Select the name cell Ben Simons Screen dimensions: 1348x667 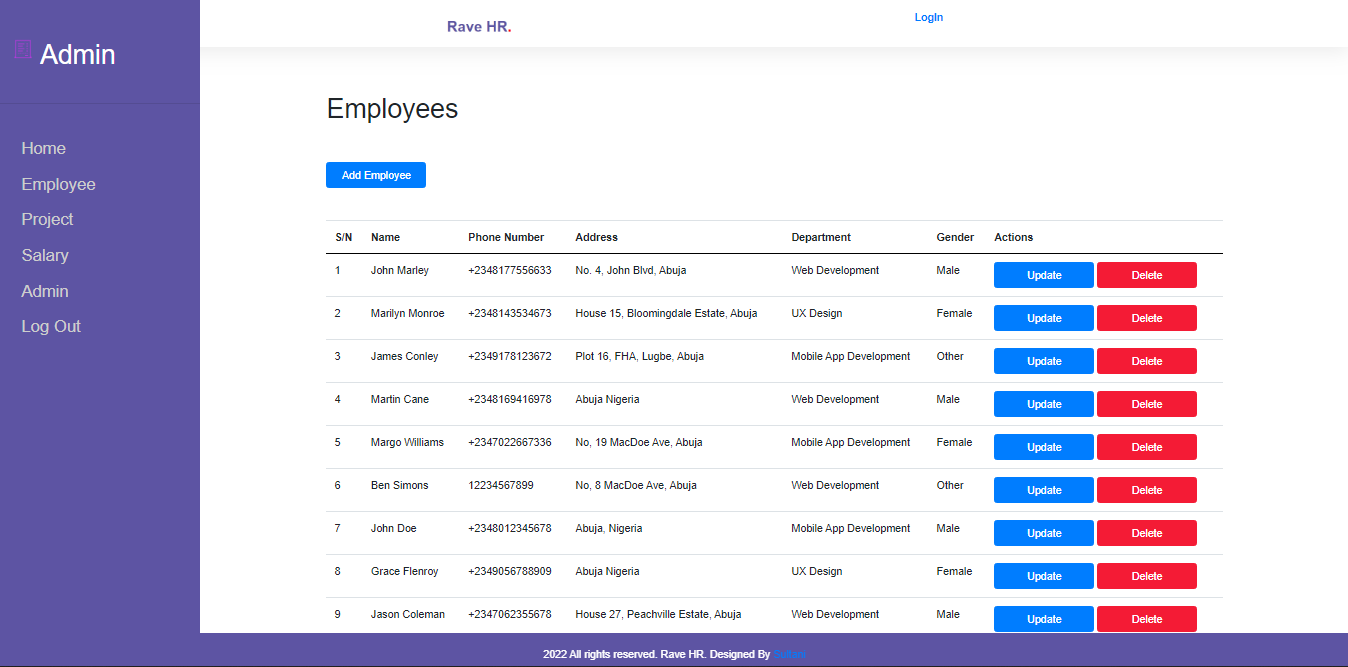[400, 485]
